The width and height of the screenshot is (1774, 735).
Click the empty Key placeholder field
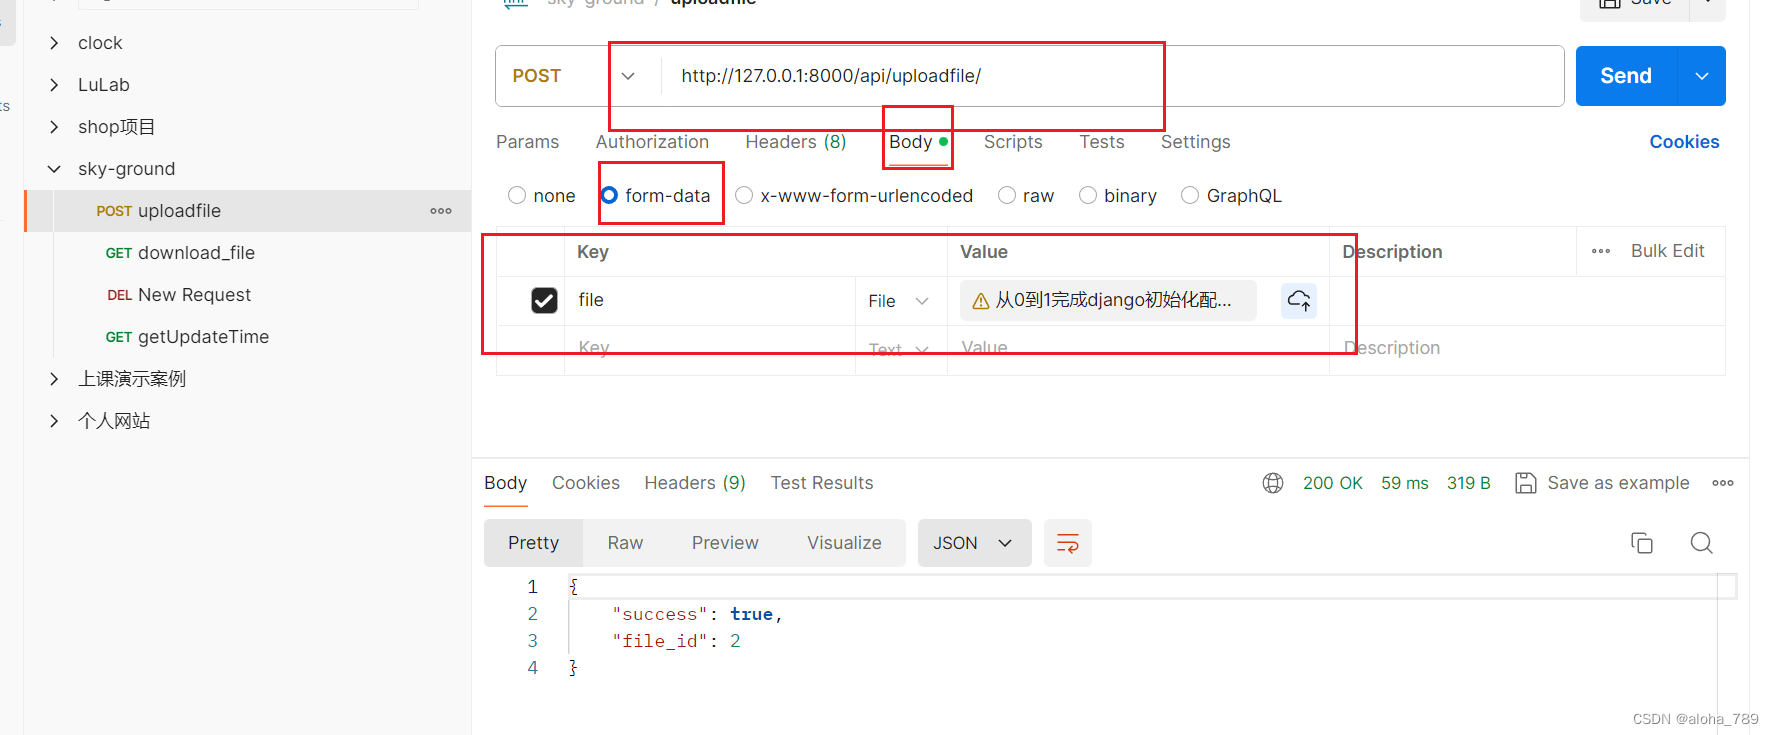pos(710,348)
